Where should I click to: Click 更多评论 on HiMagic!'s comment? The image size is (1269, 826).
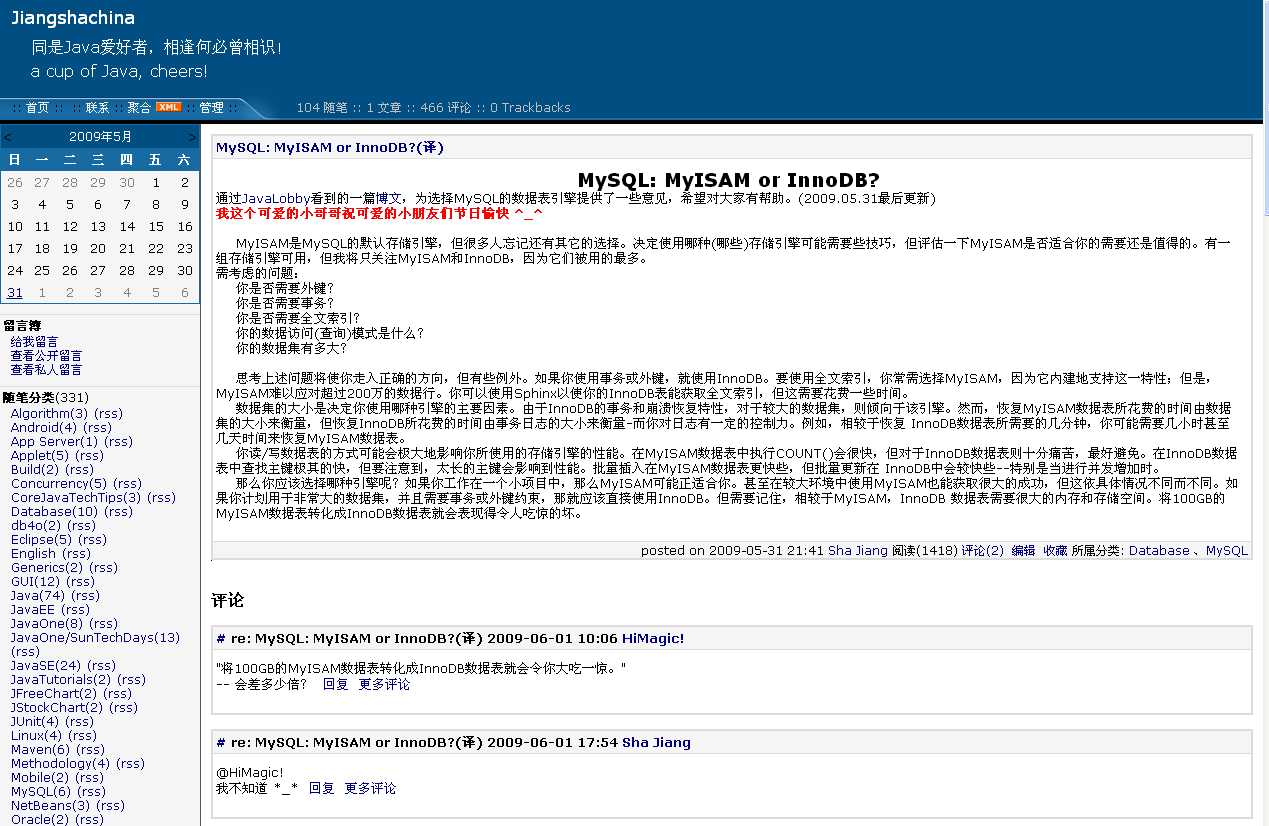384,684
